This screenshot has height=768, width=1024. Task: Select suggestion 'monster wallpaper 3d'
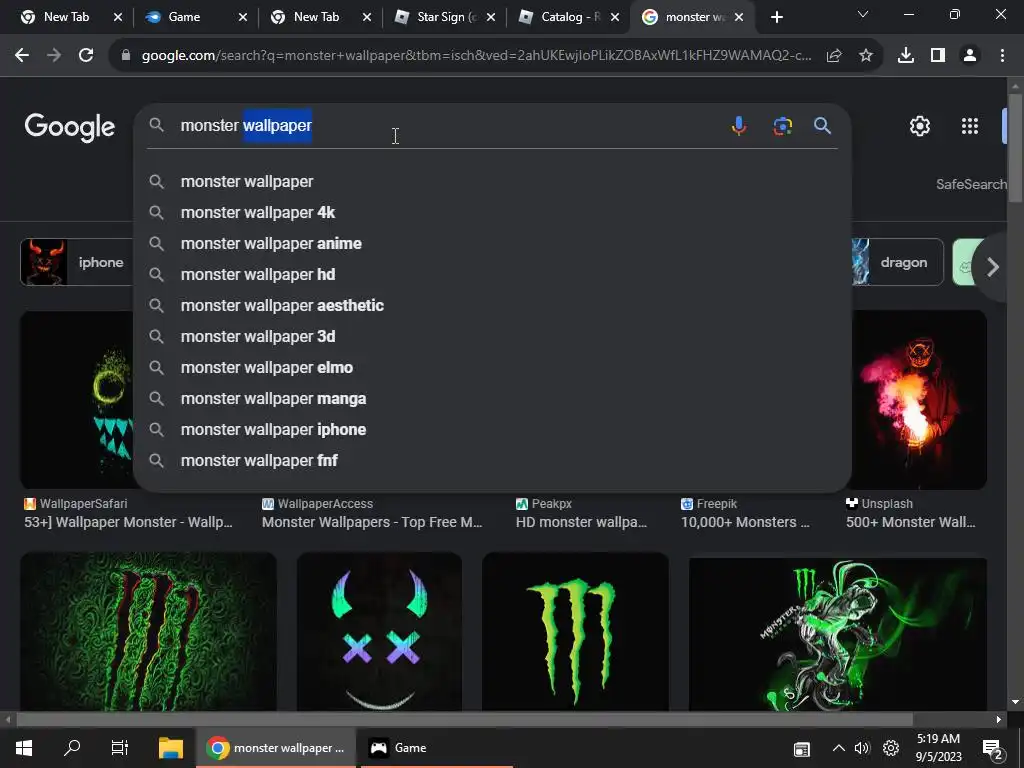492,337
